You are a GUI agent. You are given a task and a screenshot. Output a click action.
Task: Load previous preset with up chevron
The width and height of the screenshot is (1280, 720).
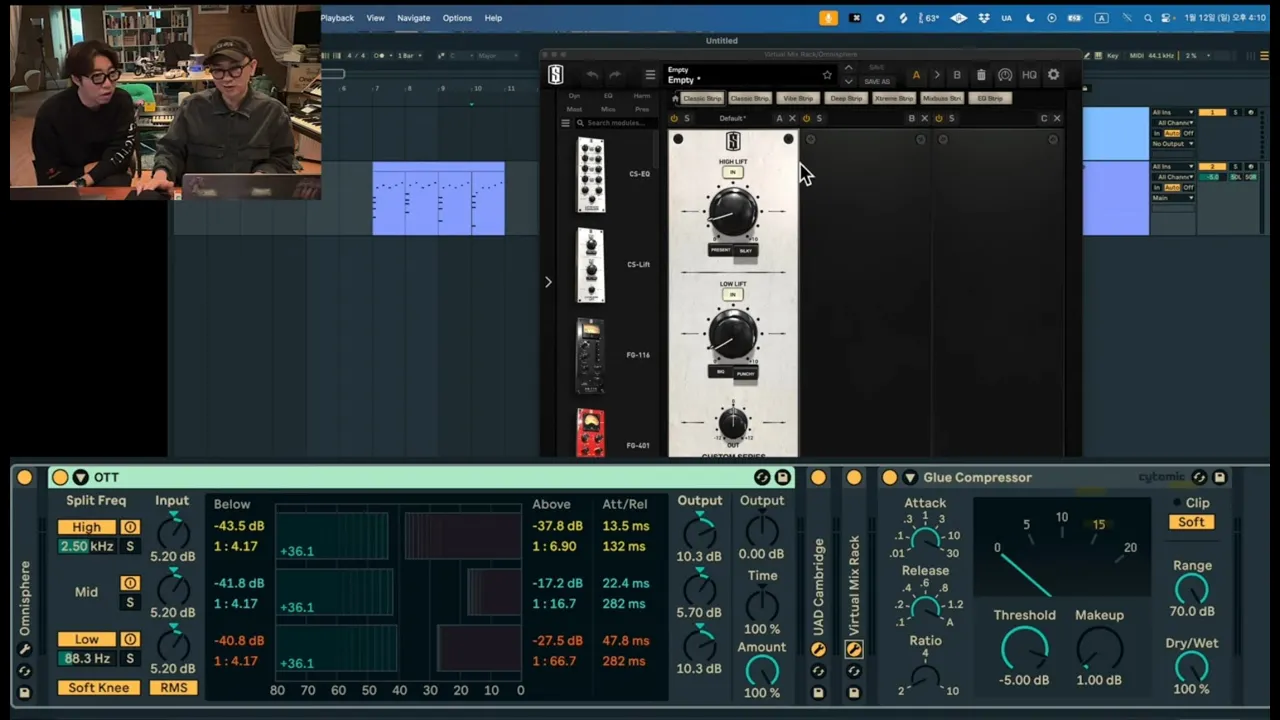click(848, 68)
